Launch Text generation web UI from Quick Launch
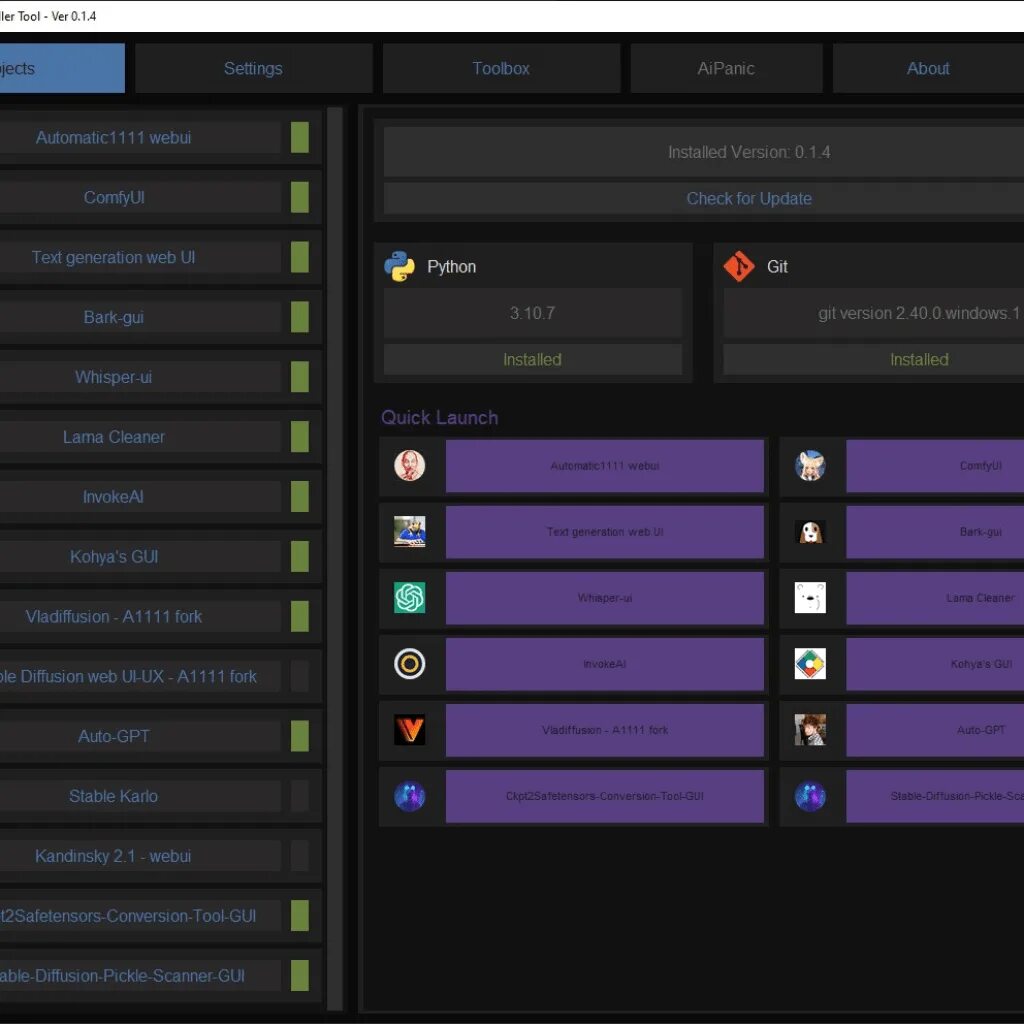Image resolution: width=1024 pixels, height=1024 pixels. tap(605, 532)
